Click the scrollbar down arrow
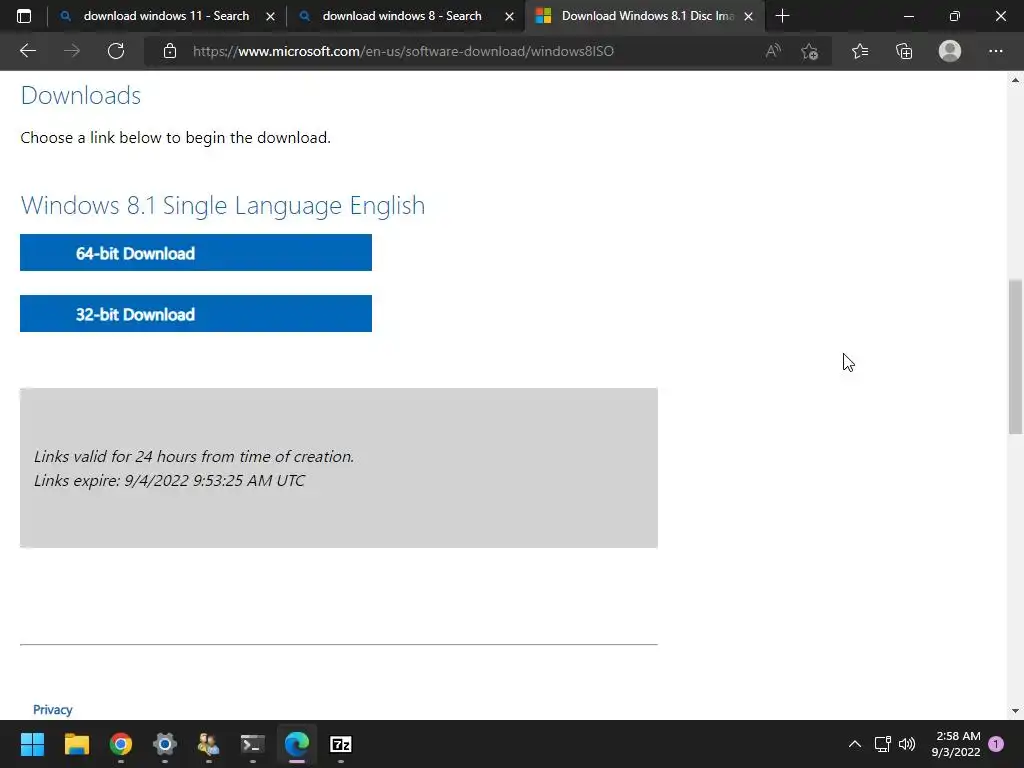 click(1015, 711)
